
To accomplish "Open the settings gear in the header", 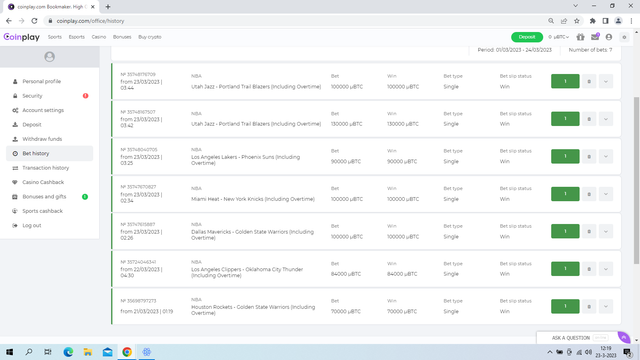I will (624, 37).
